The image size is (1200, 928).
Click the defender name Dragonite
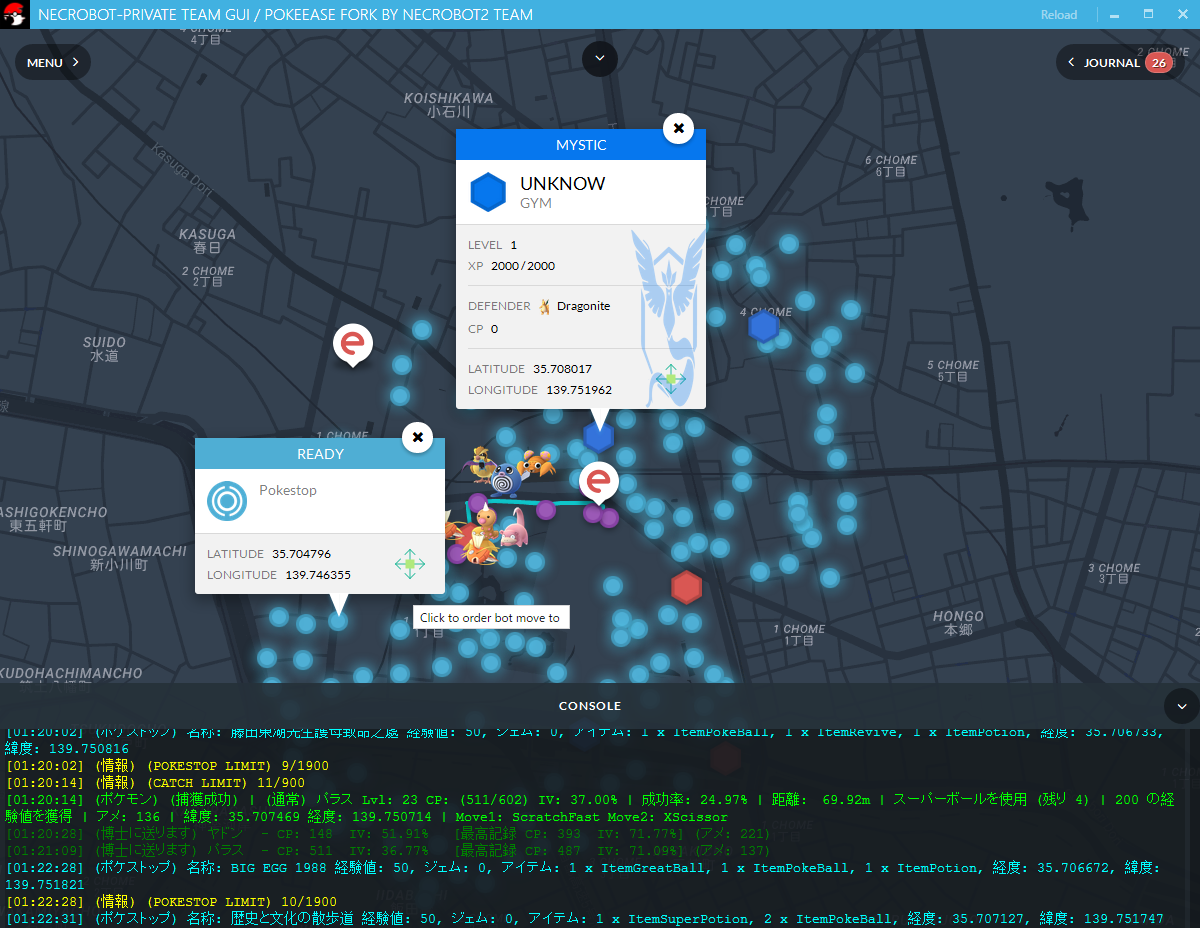coord(583,306)
